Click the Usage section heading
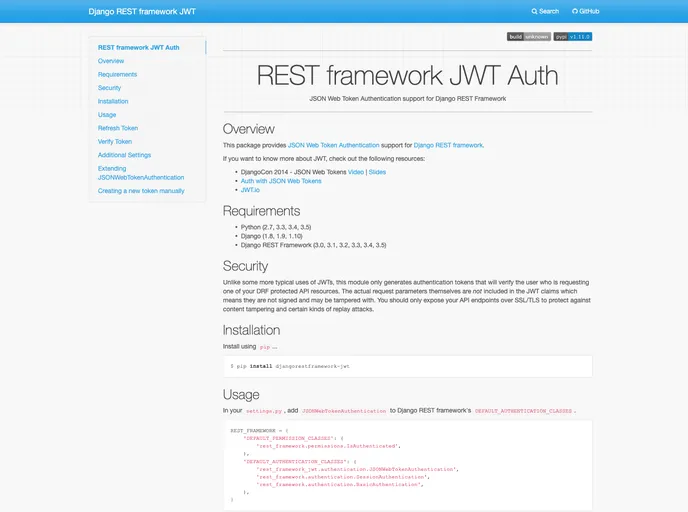This screenshot has width=688, height=512. tap(241, 394)
